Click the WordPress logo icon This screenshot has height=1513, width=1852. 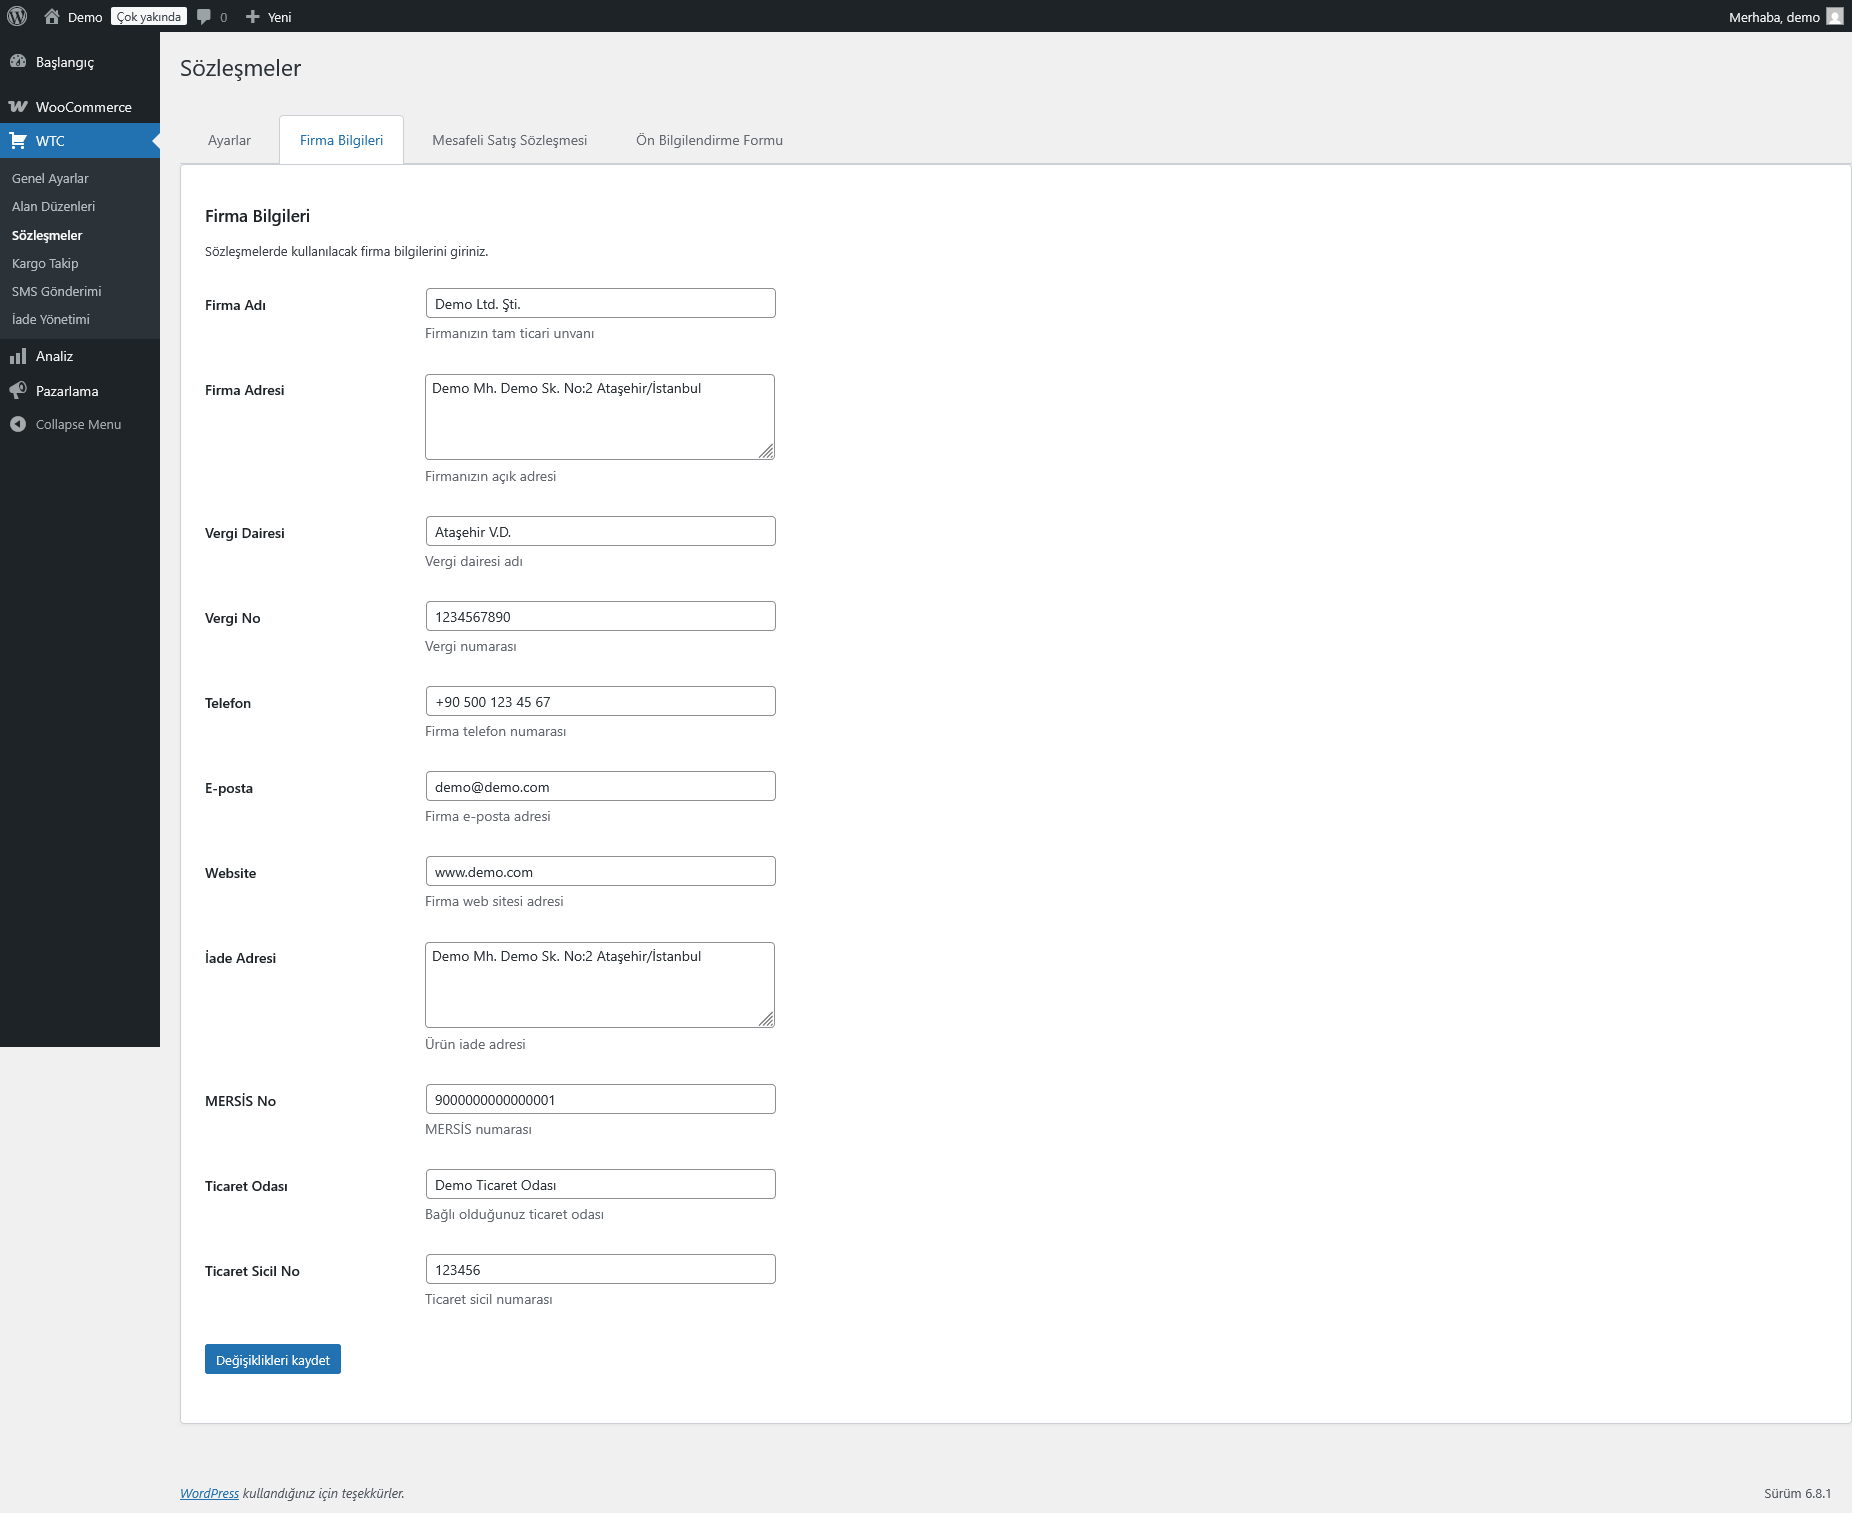17,16
